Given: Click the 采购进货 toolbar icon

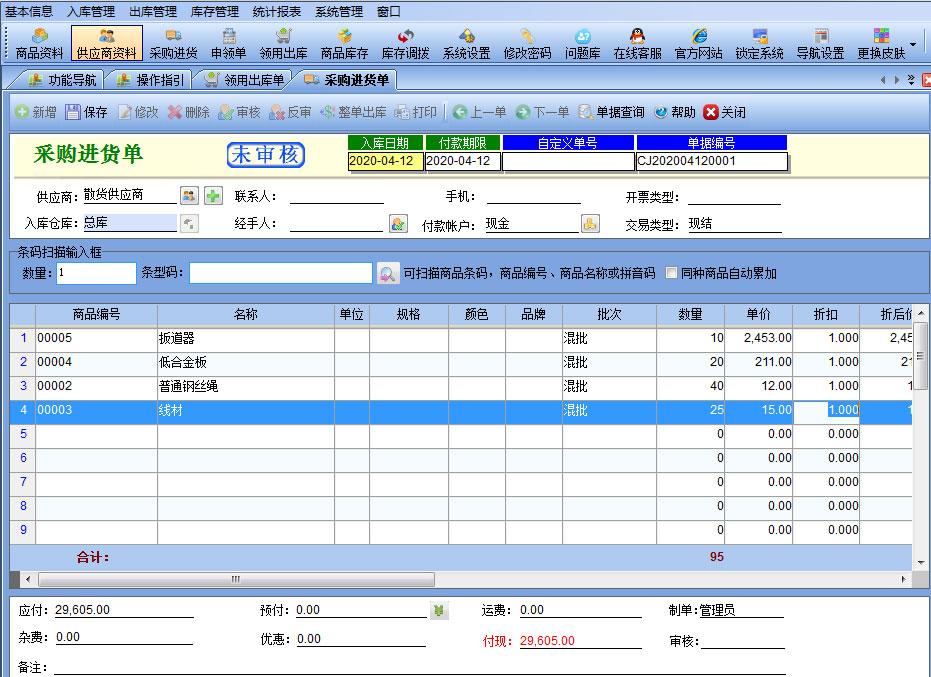Looking at the screenshot, I should (173, 43).
